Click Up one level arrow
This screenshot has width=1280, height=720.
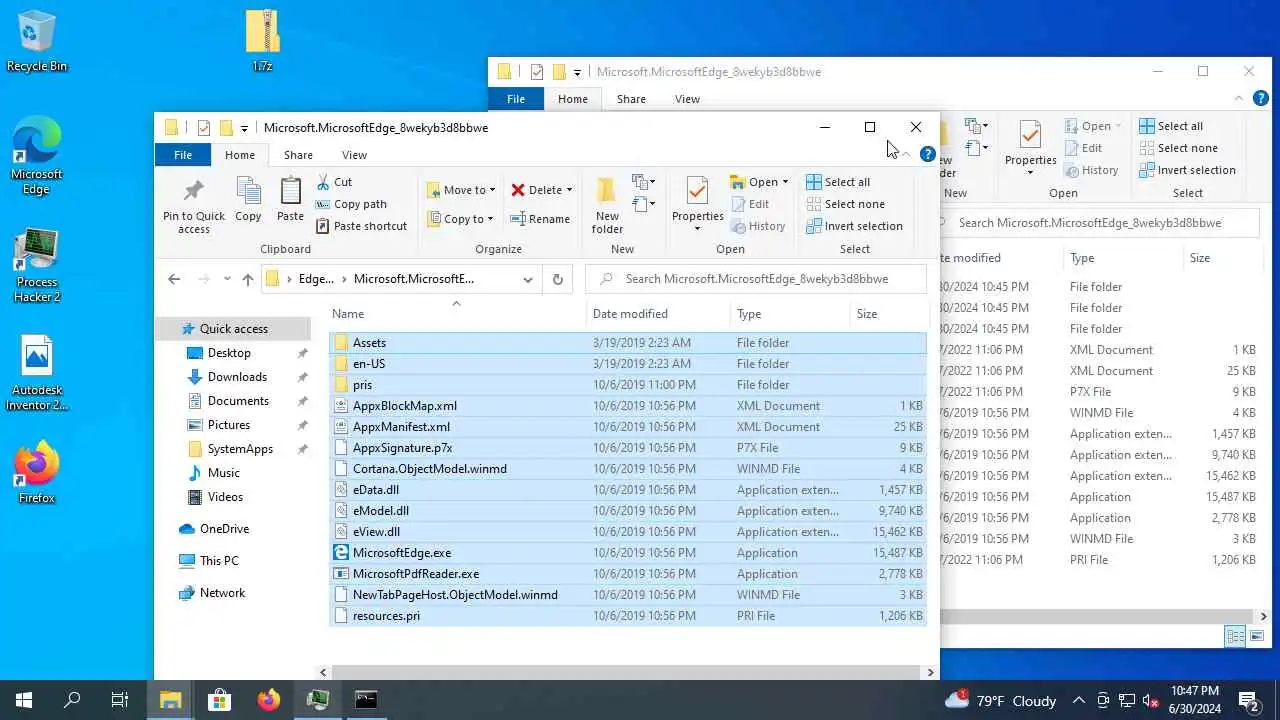tap(248, 279)
